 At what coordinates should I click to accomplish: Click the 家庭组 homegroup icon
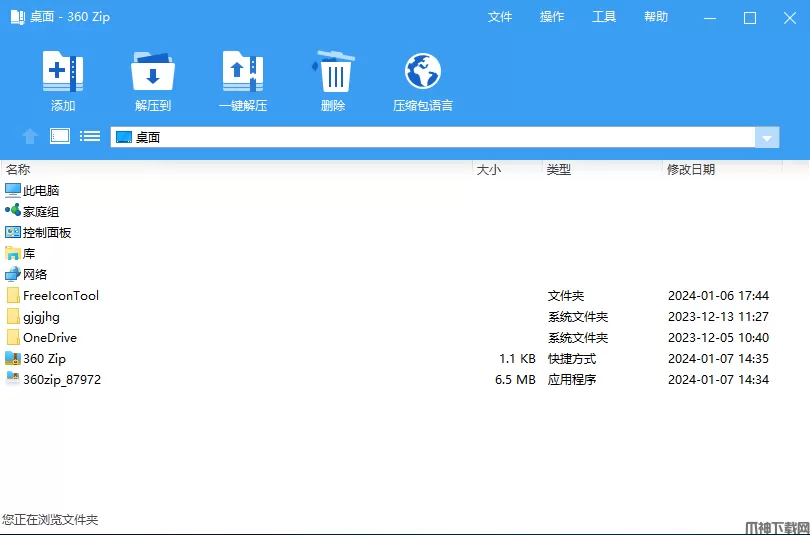[x=13, y=211]
